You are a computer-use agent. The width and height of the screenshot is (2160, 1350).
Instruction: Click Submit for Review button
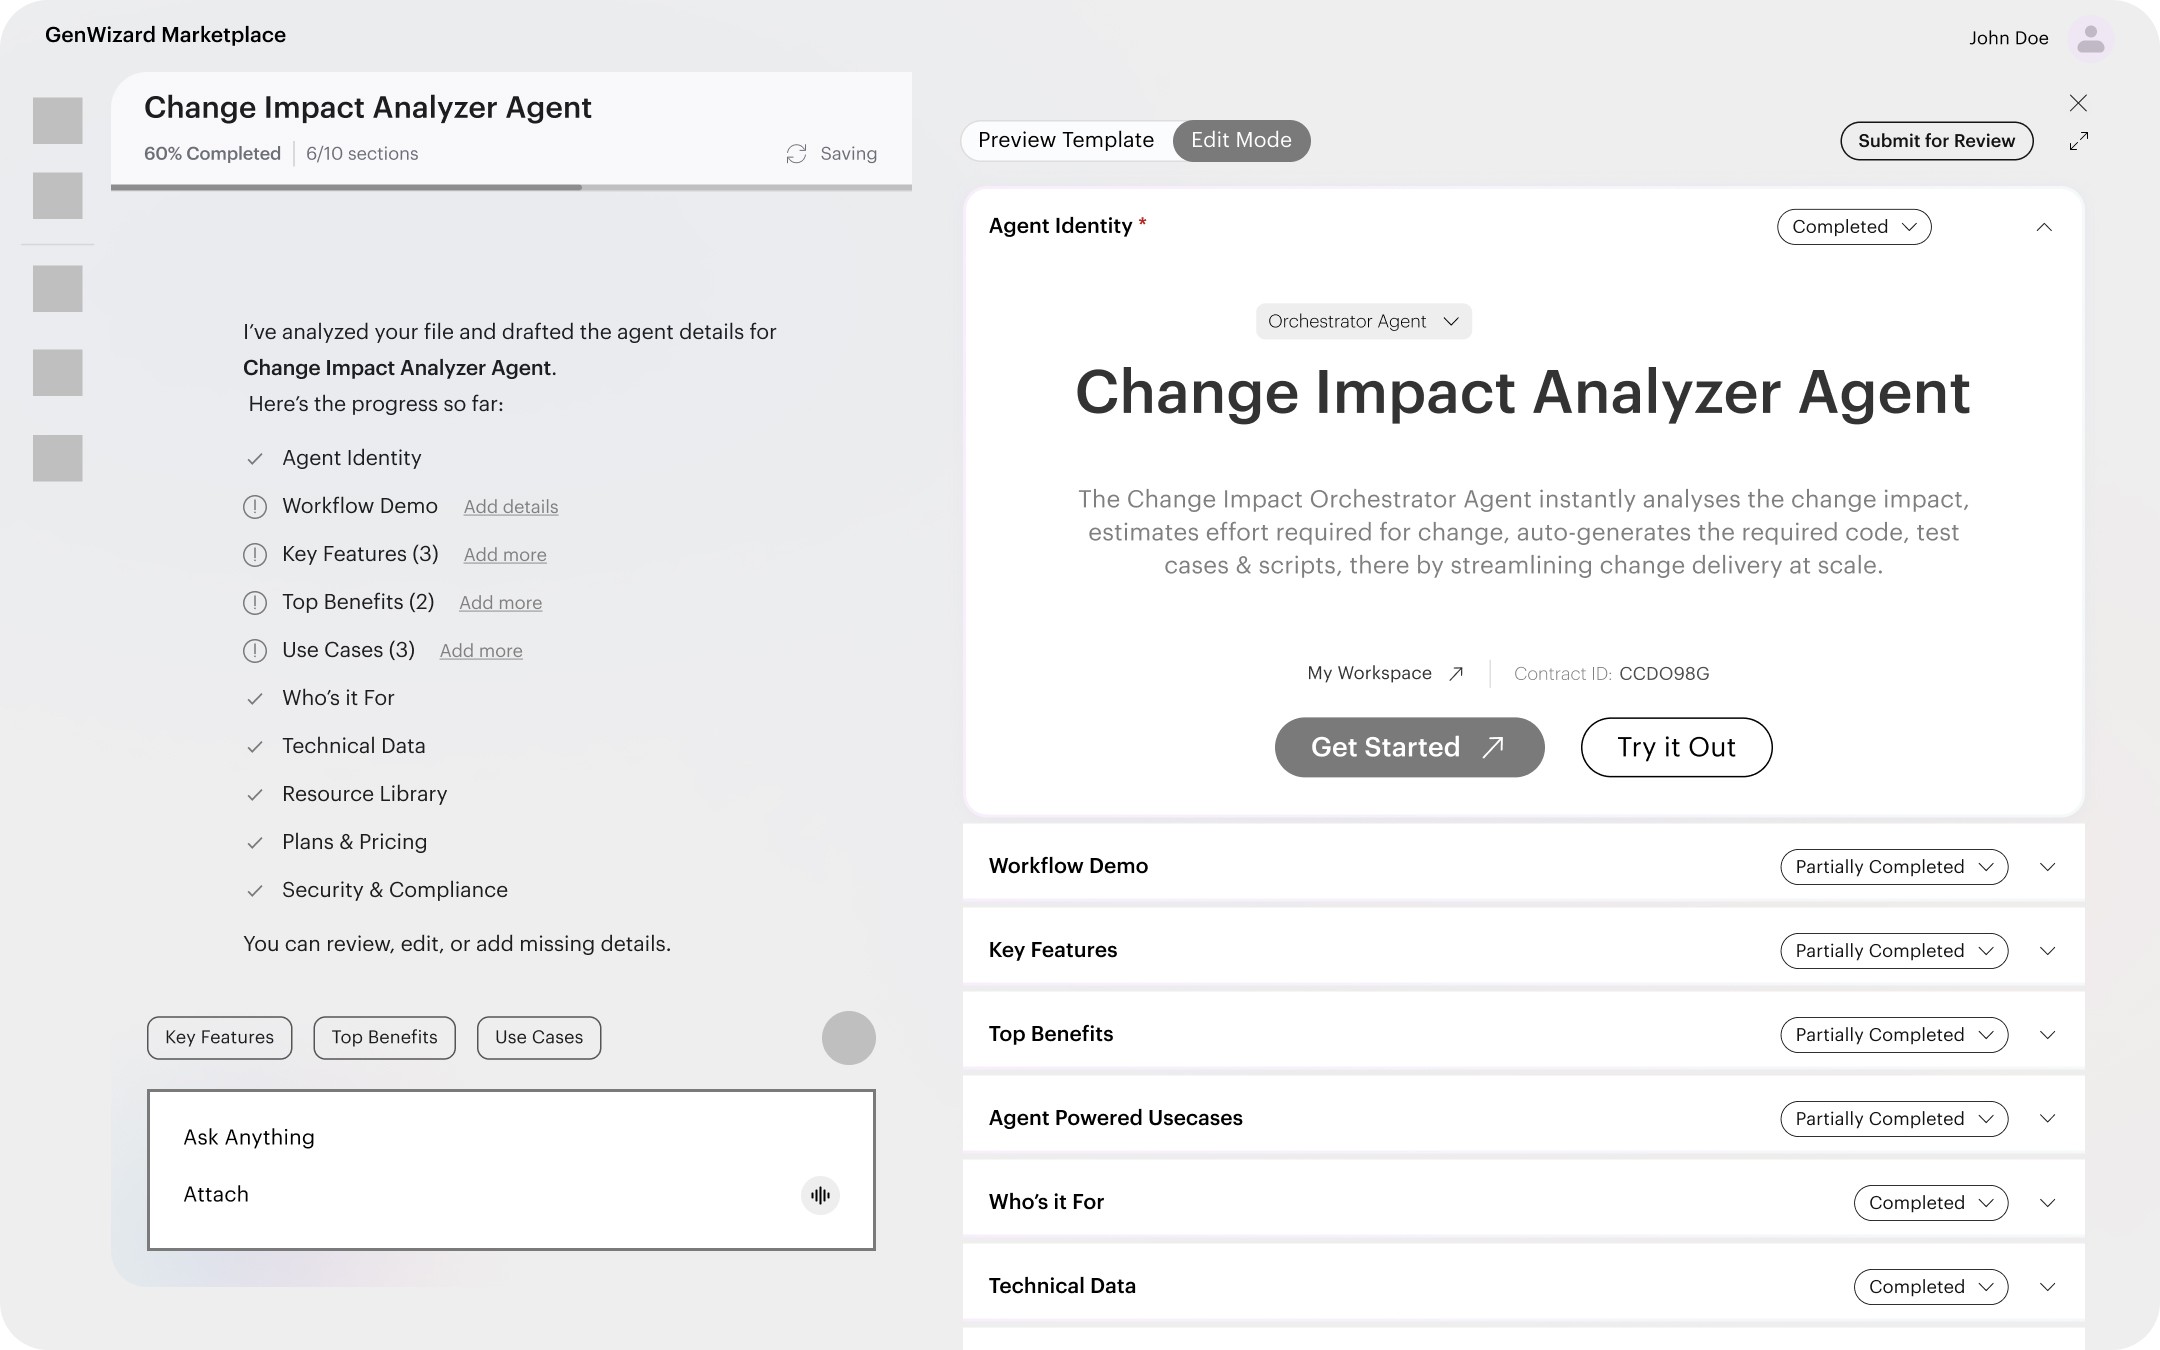pos(1936,141)
